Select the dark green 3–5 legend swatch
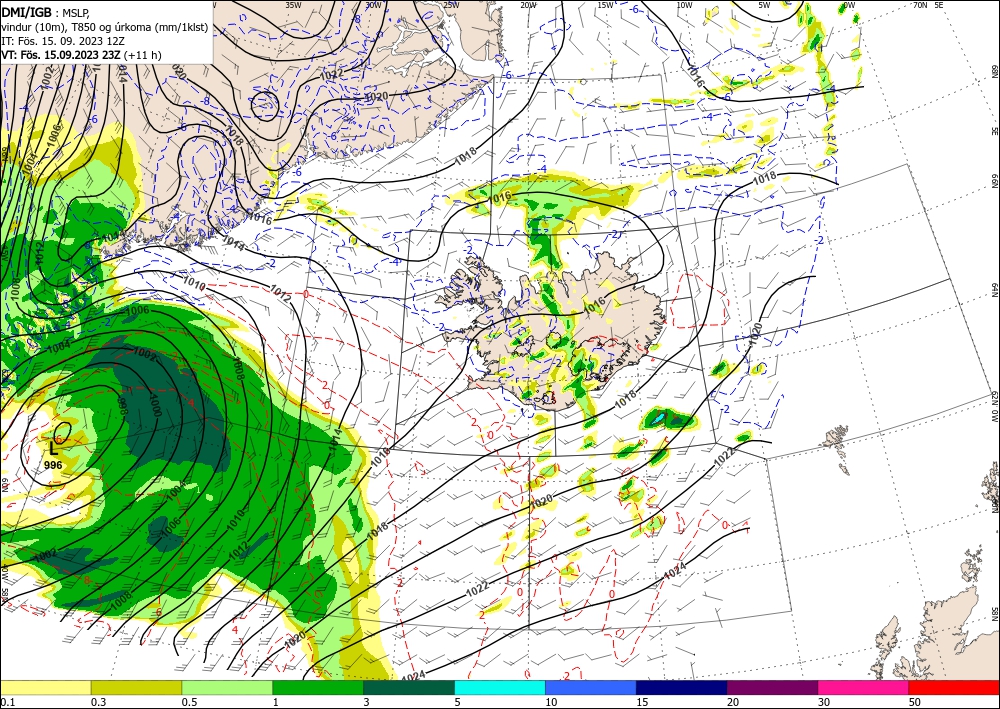Screen dimensions: 1000x709 point(409,687)
